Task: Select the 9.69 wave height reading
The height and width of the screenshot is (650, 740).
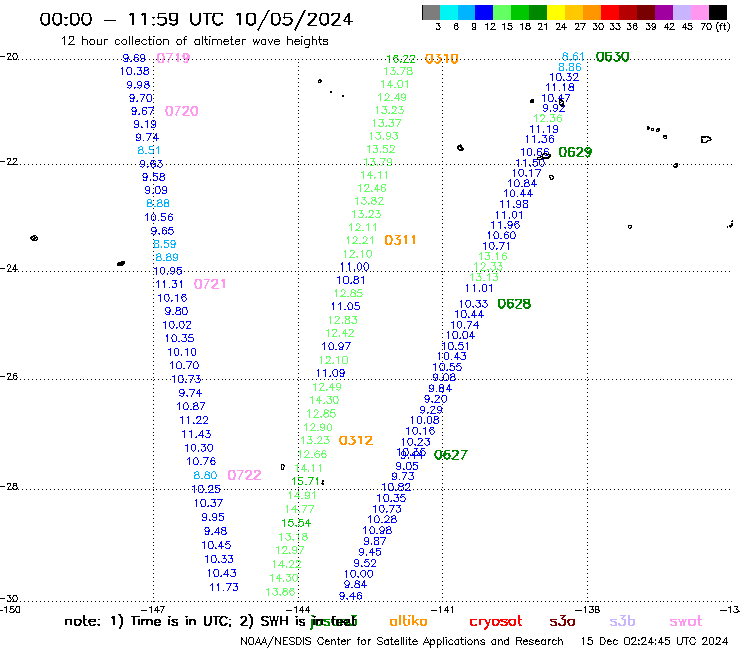Action: point(134,58)
